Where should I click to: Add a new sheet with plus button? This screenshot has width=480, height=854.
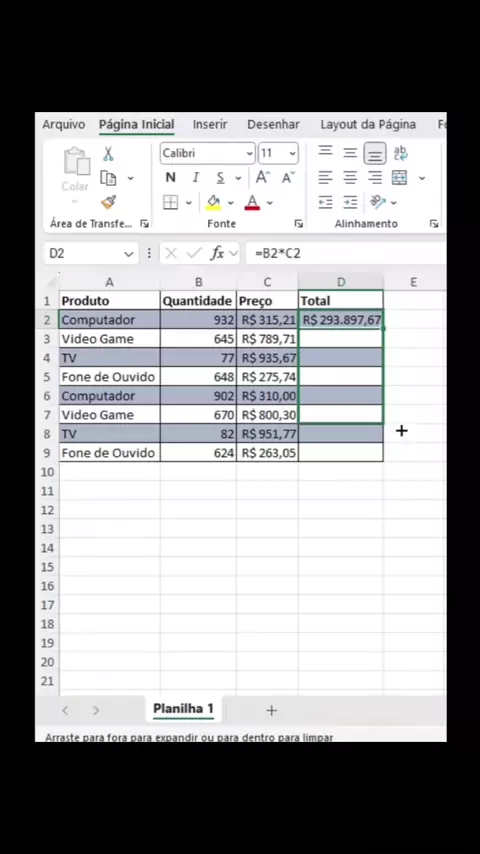pos(271,710)
